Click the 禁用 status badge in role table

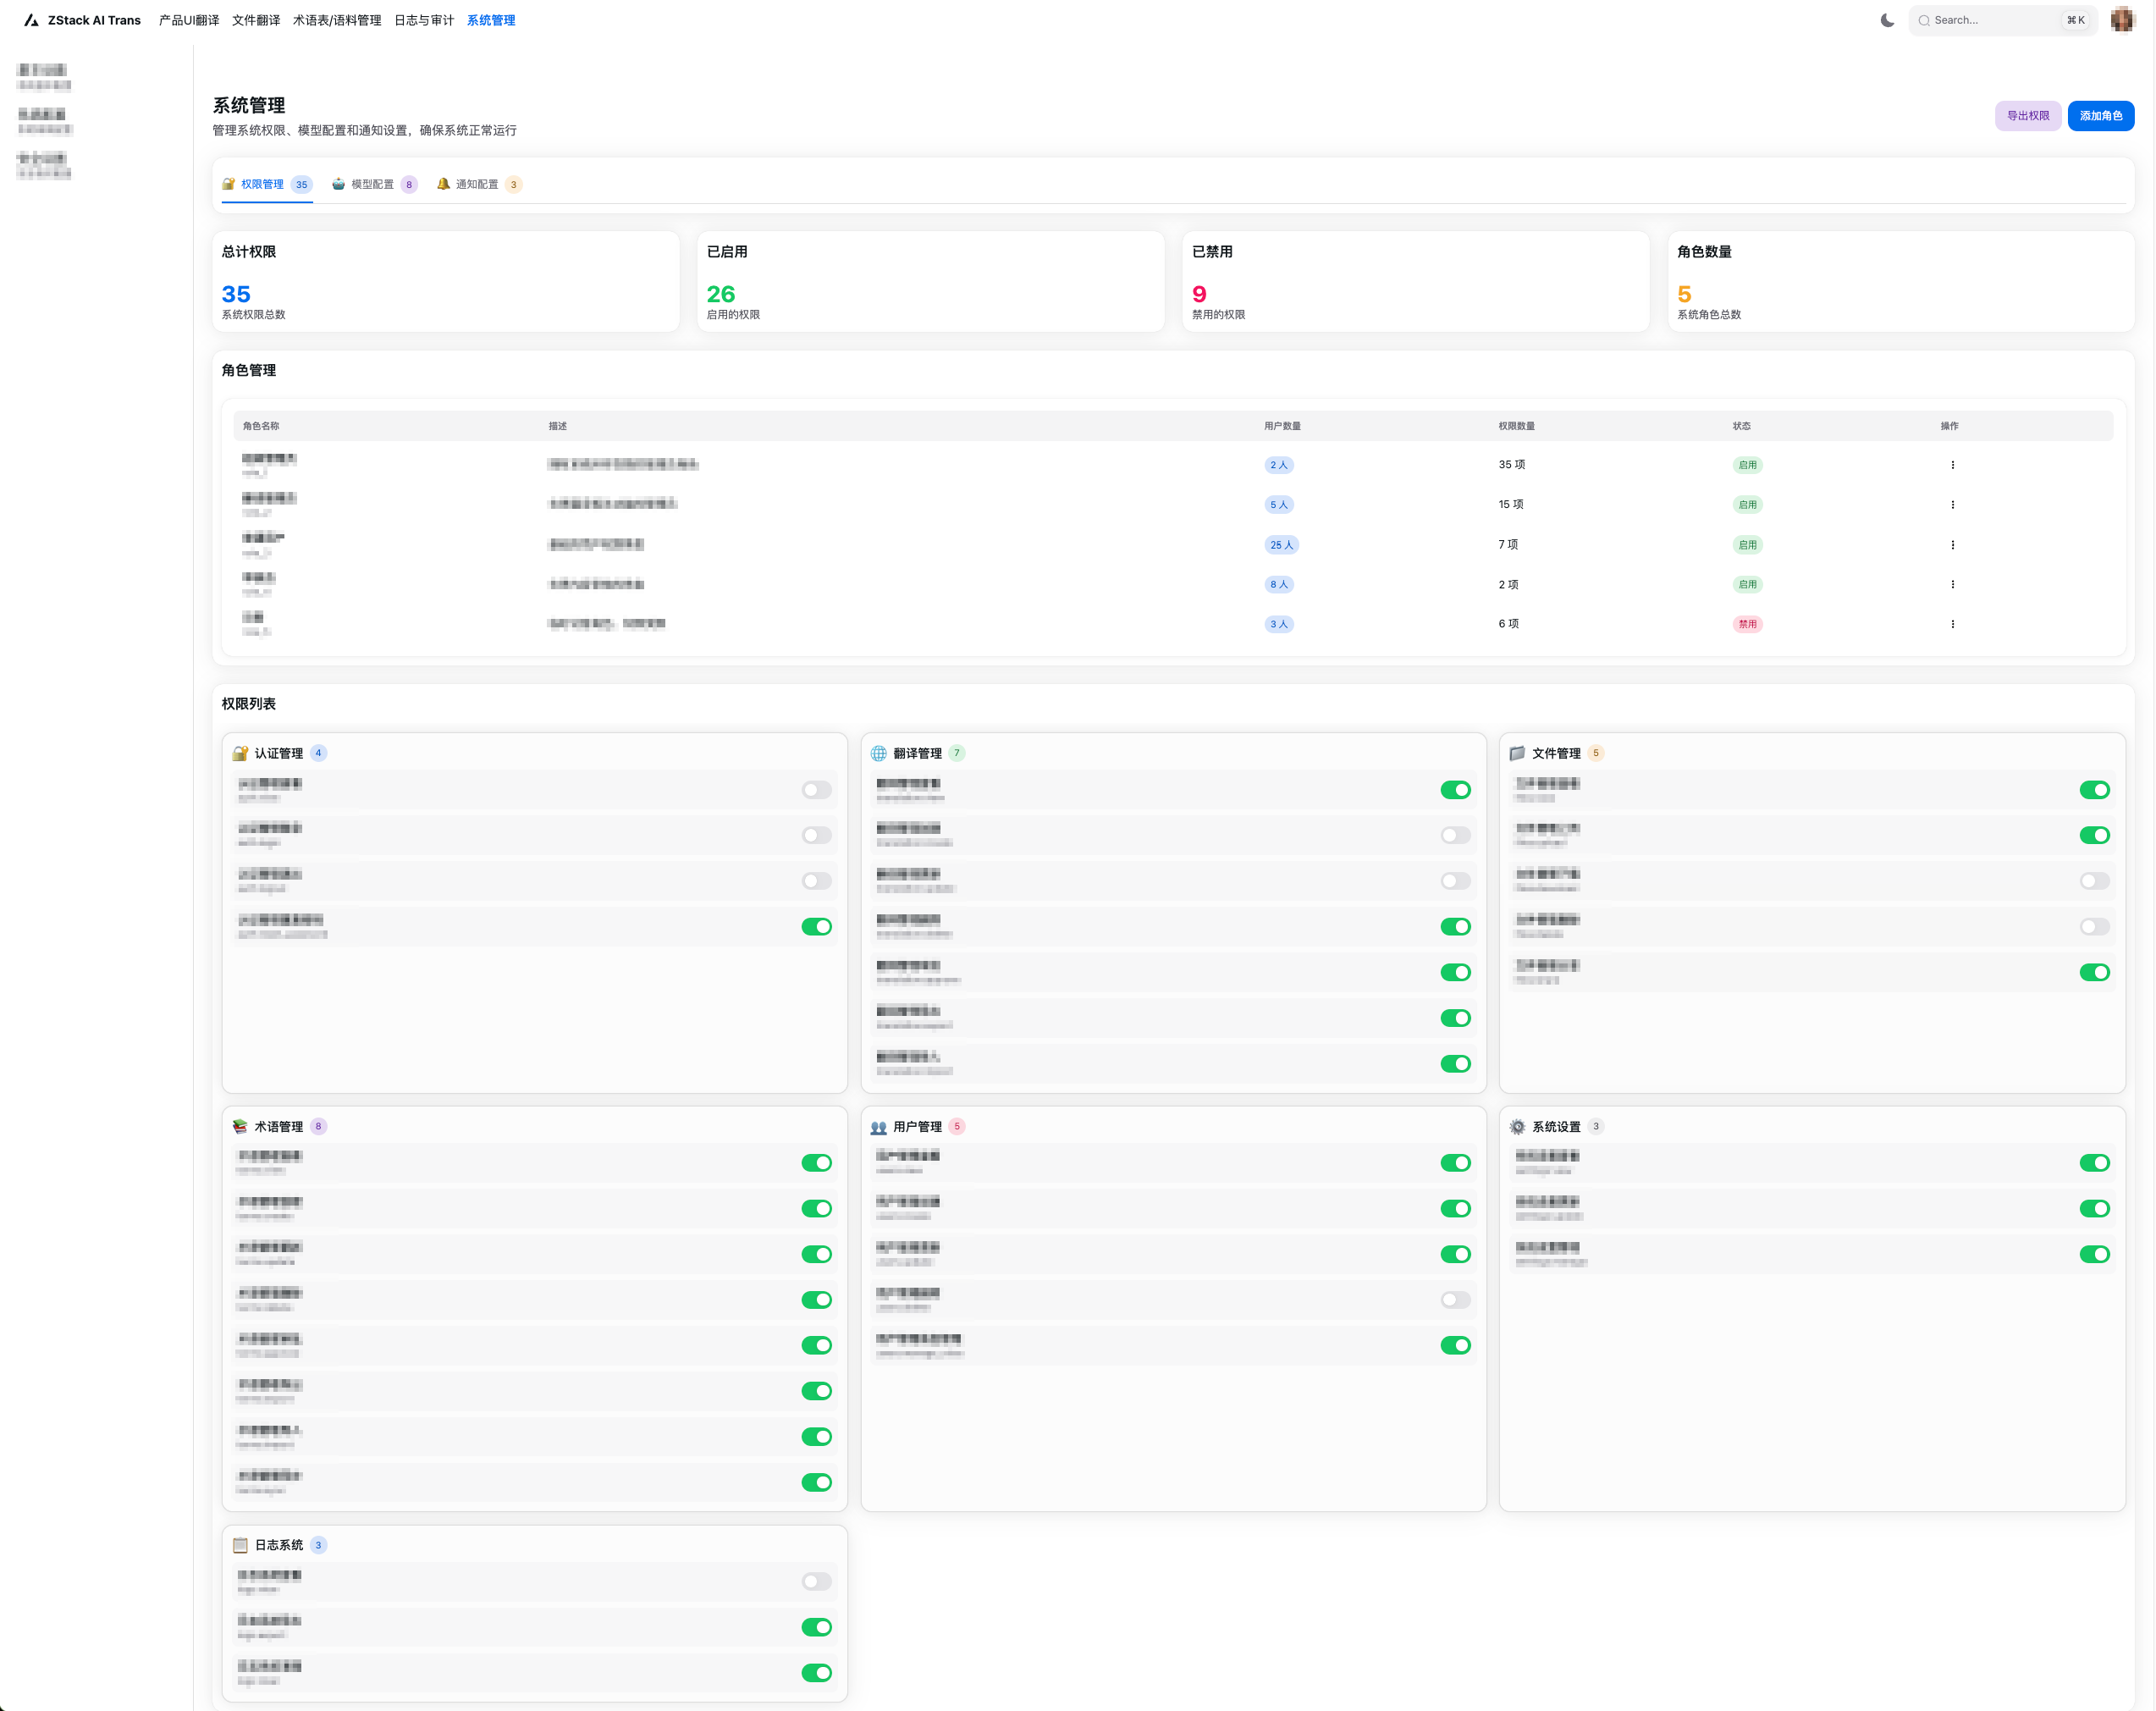pyautogui.click(x=1747, y=624)
